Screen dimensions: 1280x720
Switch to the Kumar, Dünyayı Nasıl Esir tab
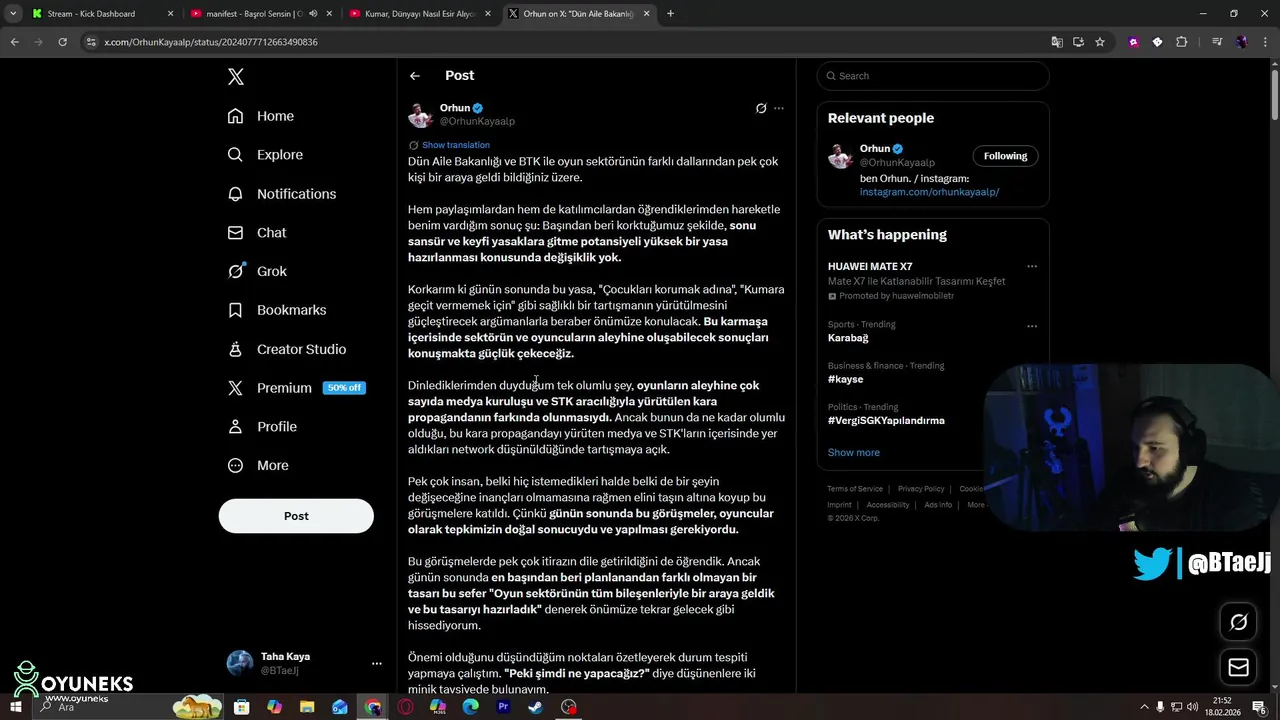point(419,14)
